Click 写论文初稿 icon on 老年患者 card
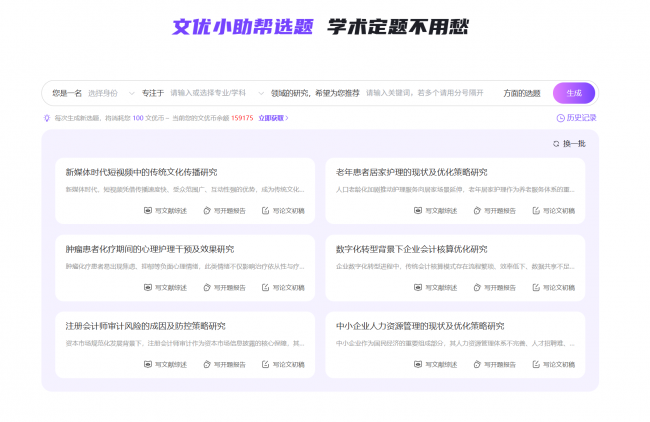 [536, 211]
